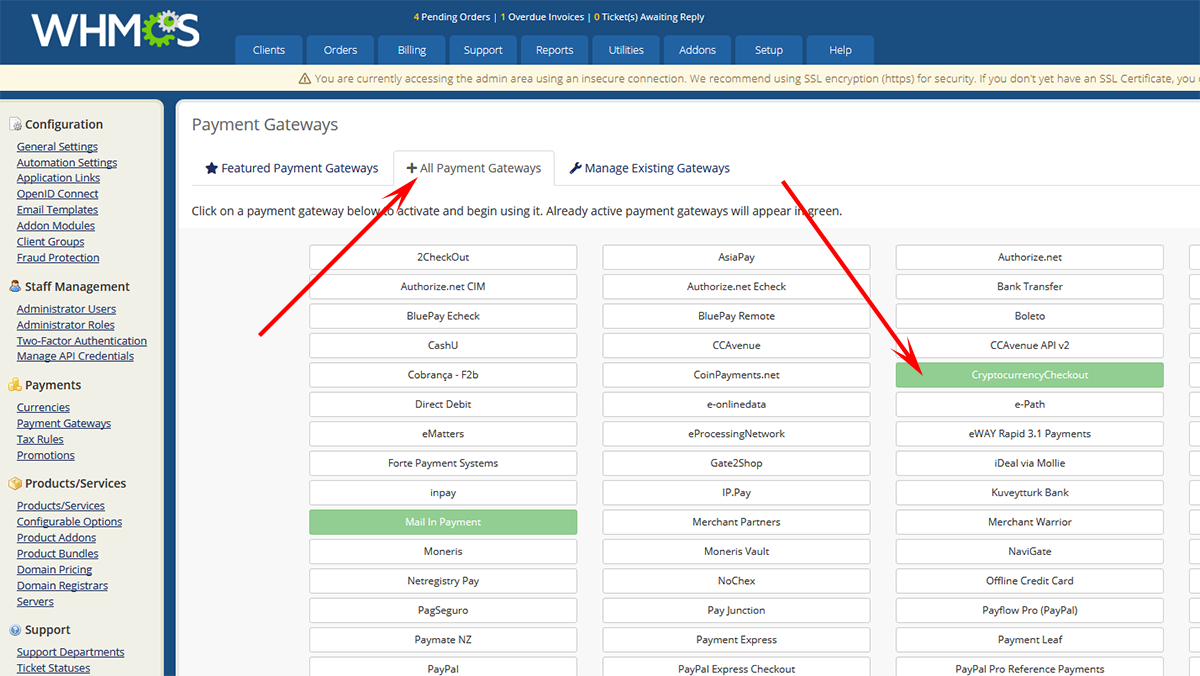Open Two-Factor Authentication settings

tap(82, 341)
